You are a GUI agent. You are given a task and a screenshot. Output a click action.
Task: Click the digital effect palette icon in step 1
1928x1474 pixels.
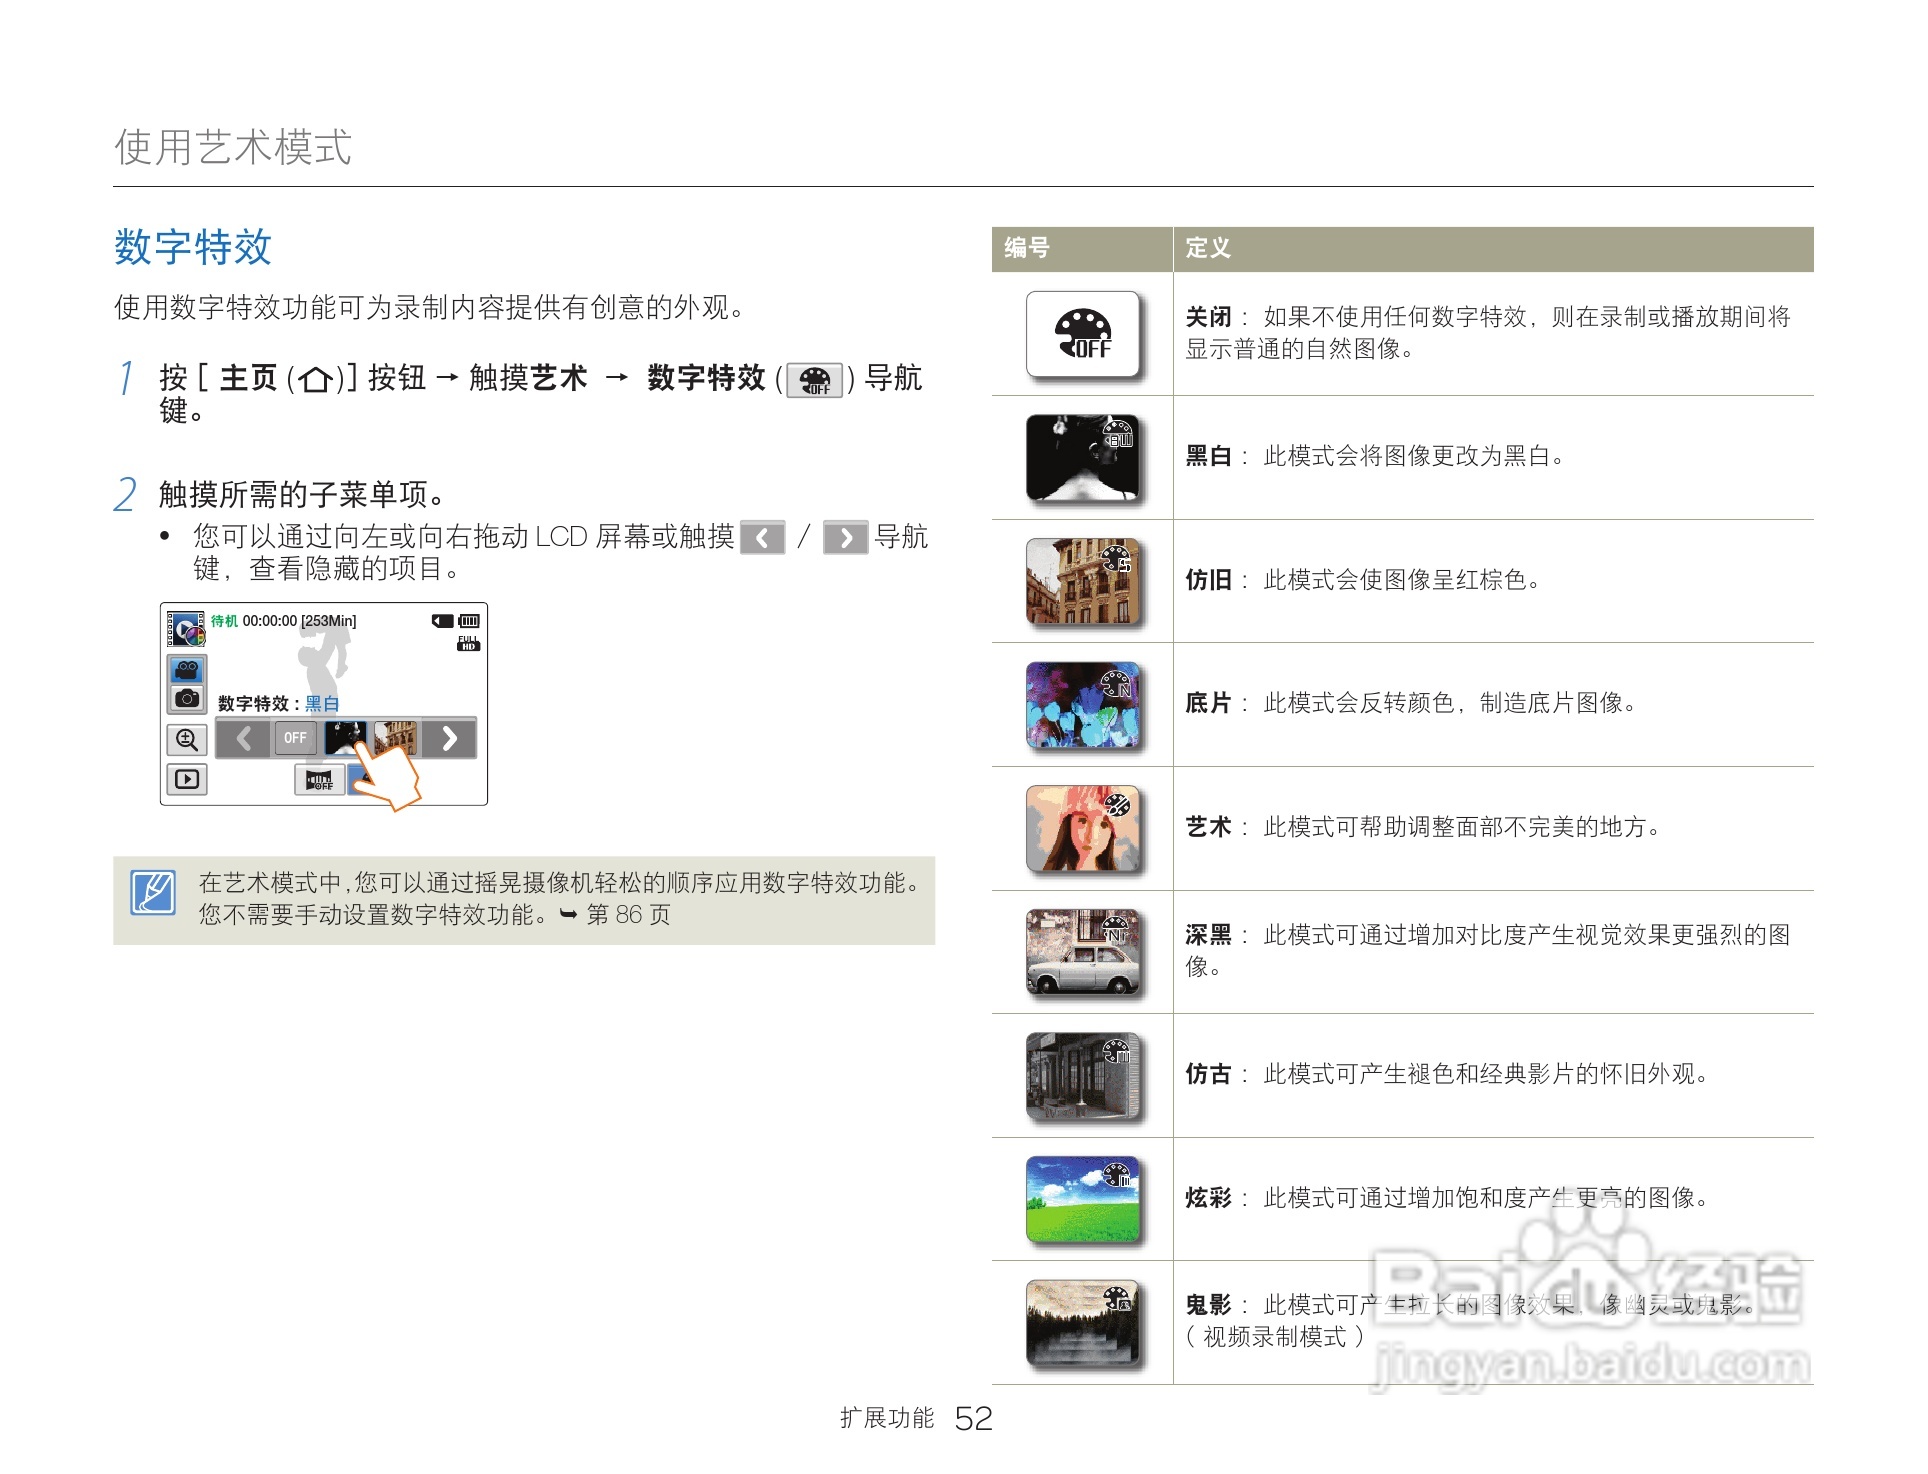(x=815, y=381)
